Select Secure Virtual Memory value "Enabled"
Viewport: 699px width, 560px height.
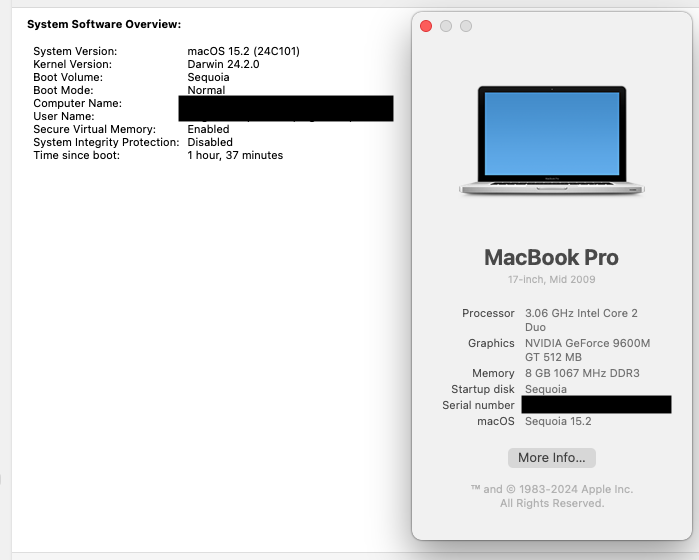click(208, 129)
